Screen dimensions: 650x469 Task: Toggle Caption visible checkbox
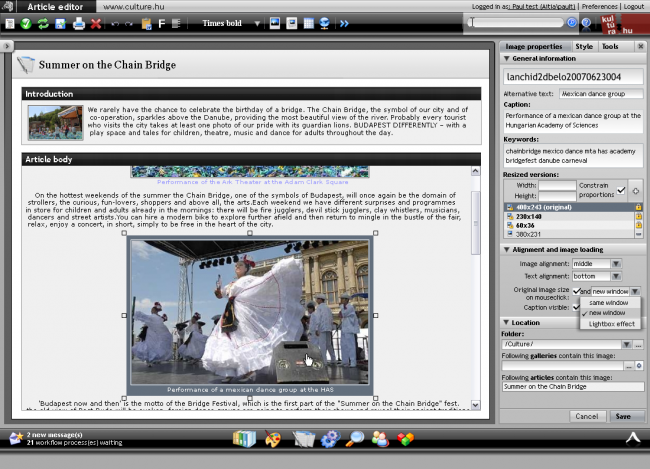click(576, 307)
